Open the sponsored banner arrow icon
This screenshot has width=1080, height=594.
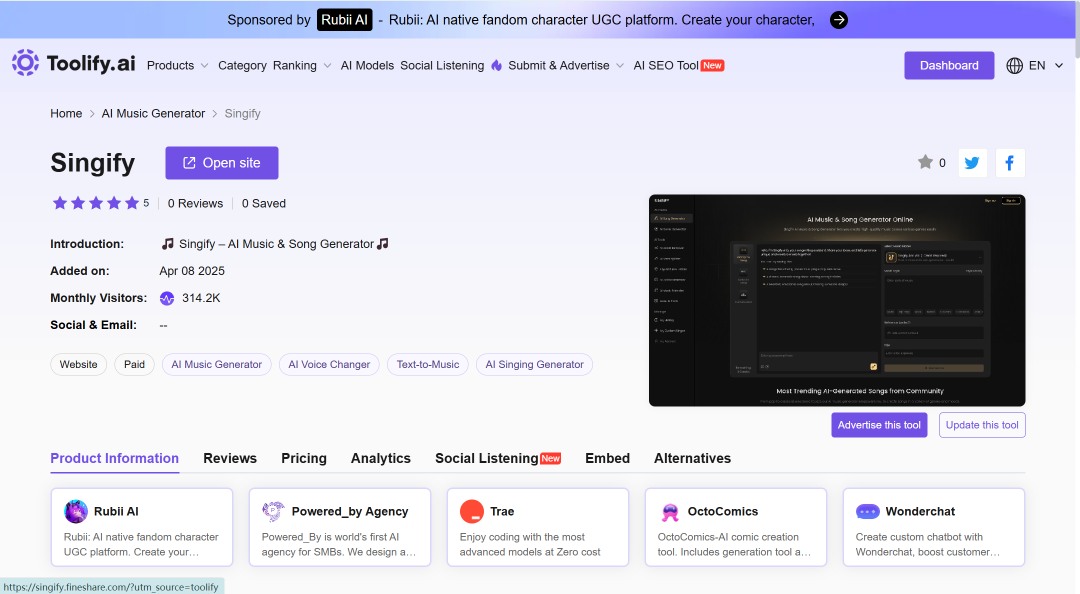point(838,20)
